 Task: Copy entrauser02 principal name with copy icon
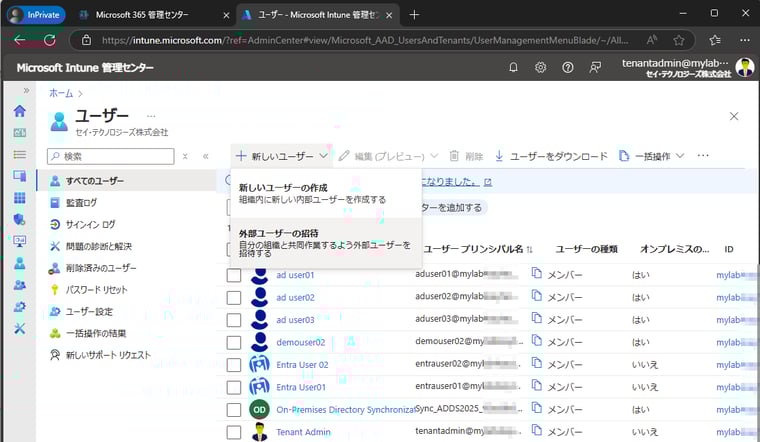coord(536,363)
